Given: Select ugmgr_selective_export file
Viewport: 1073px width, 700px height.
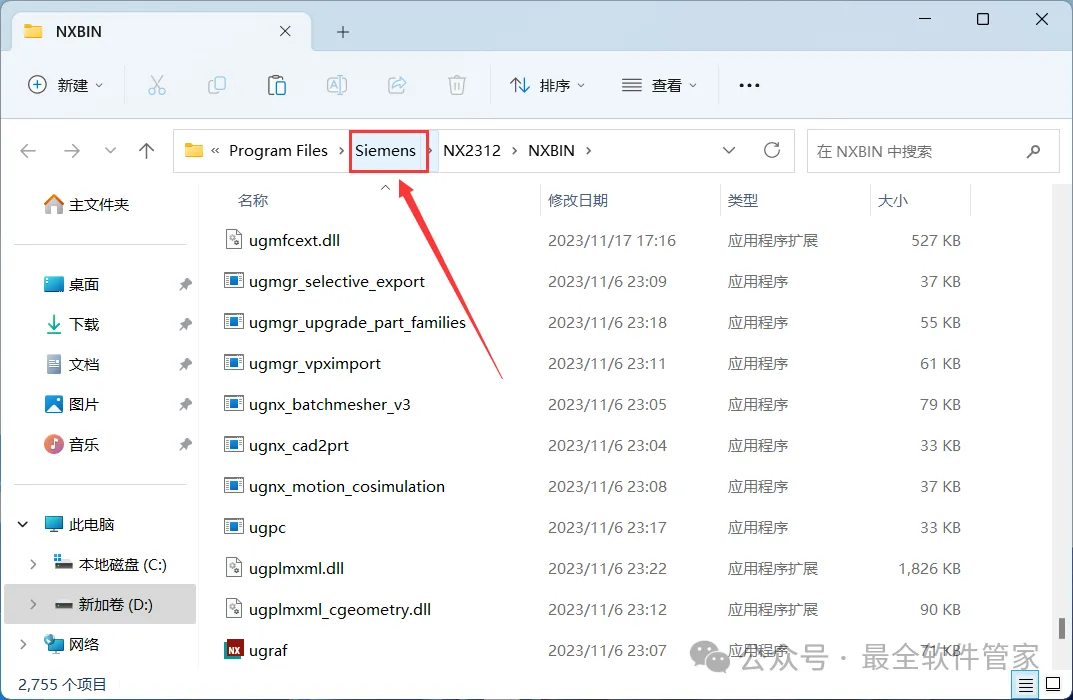Looking at the screenshot, I should coord(336,281).
